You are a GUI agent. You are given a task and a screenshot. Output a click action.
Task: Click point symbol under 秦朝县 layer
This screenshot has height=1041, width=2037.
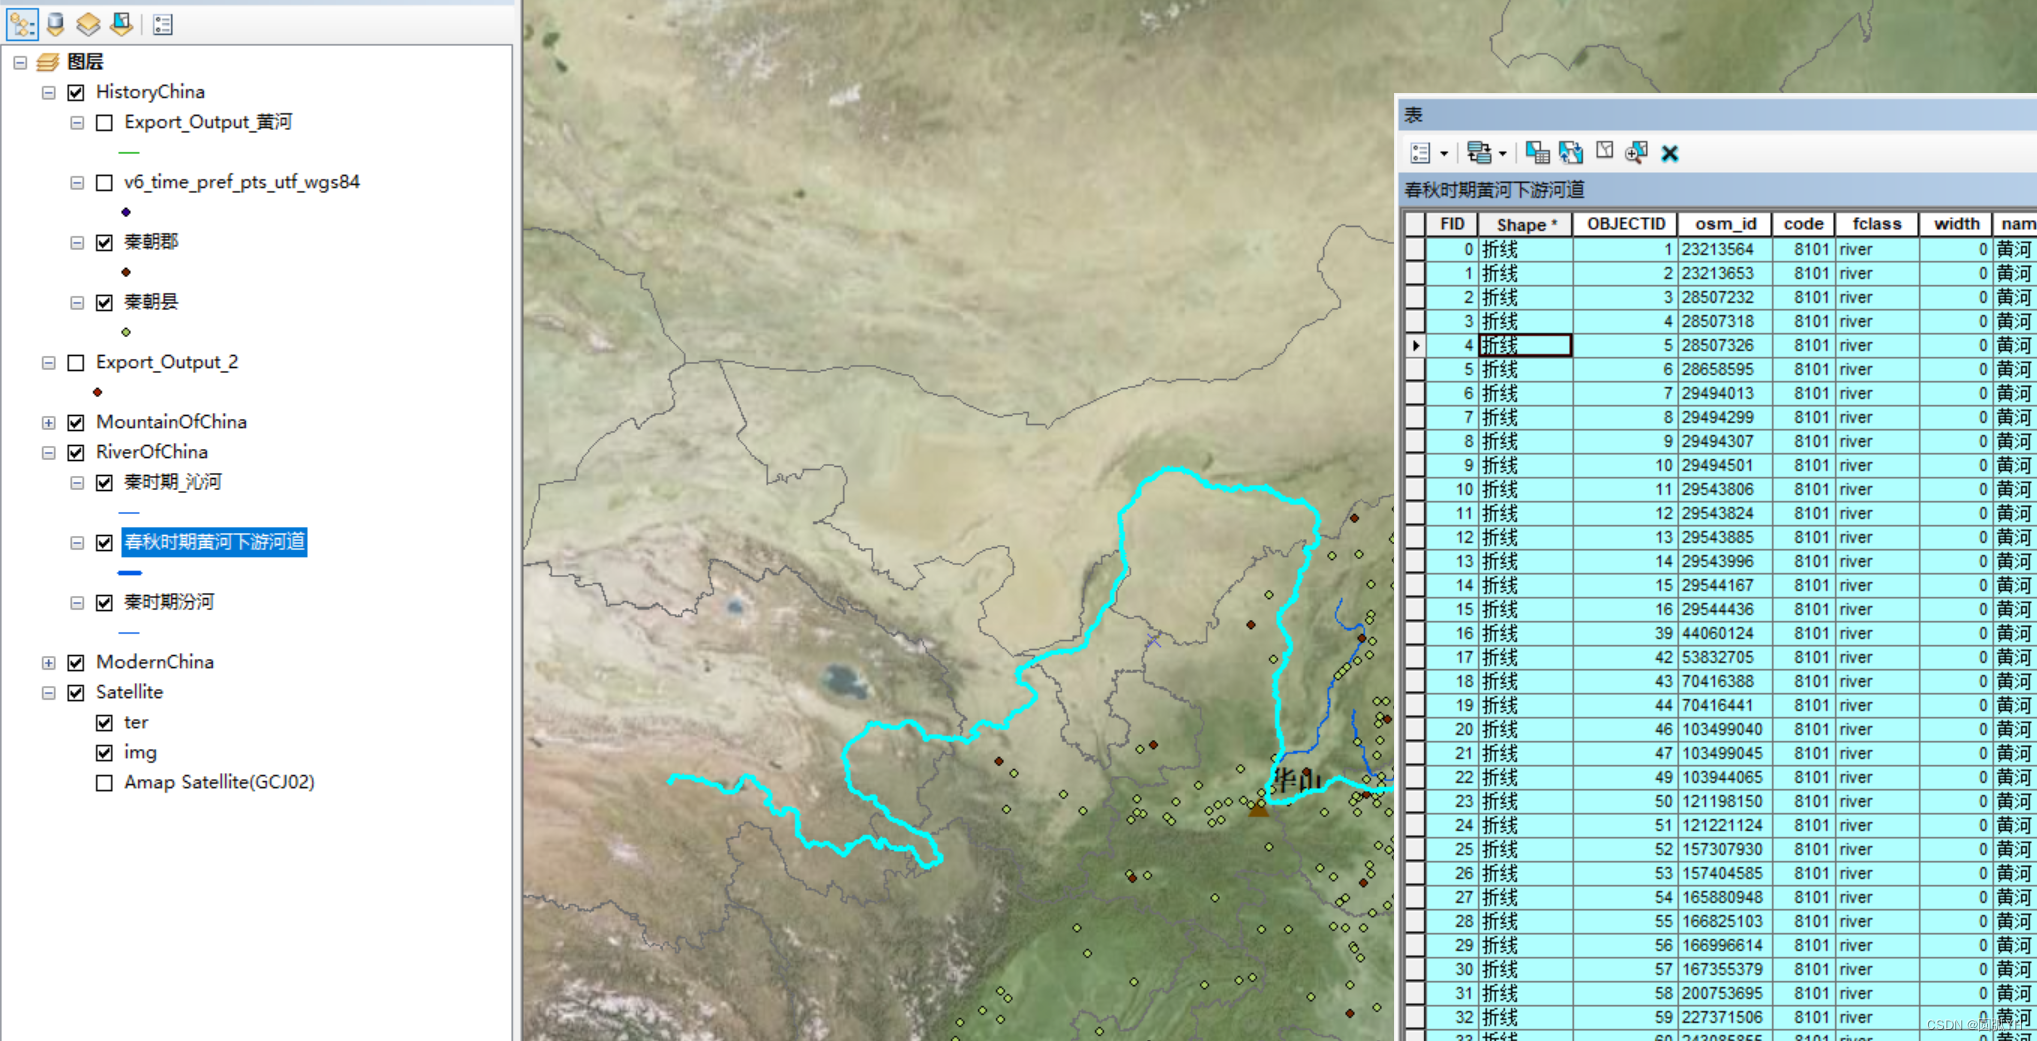(126, 332)
